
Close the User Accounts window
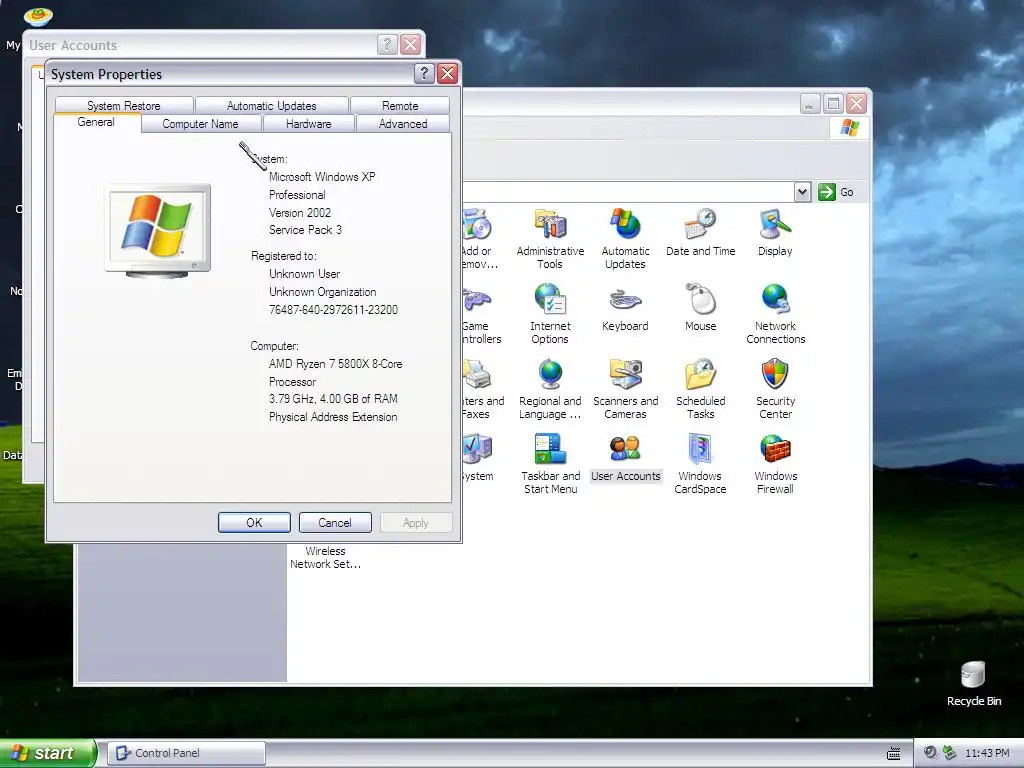pos(410,44)
